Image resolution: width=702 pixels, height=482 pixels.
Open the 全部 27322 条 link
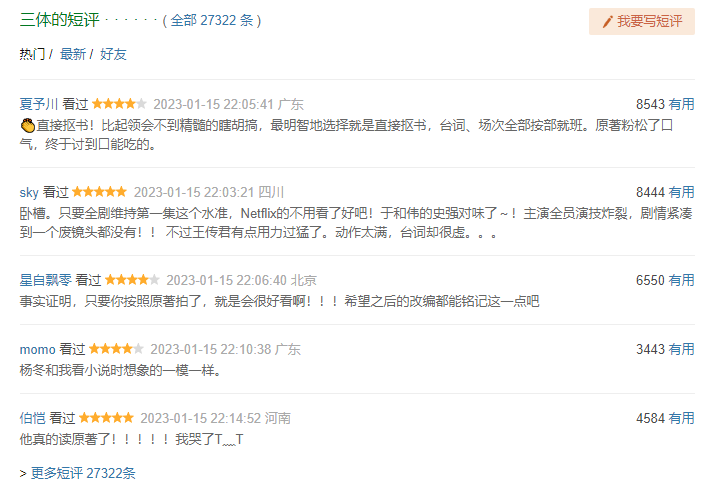[x=212, y=21]
